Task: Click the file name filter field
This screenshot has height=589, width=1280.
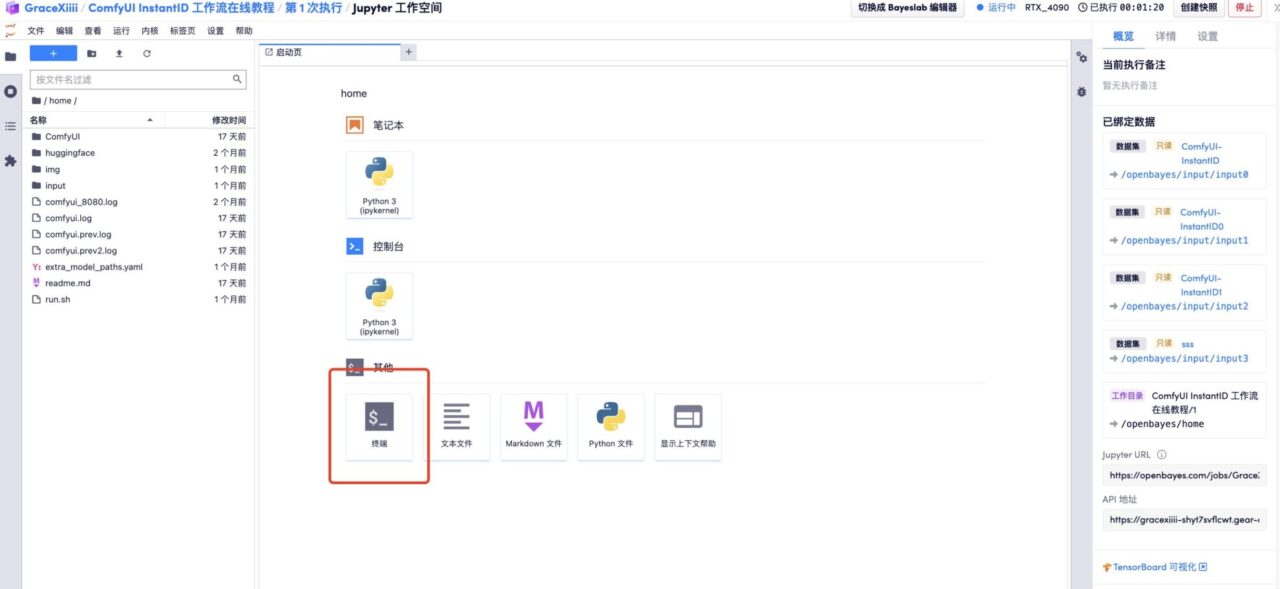Action: coord(132,79)
